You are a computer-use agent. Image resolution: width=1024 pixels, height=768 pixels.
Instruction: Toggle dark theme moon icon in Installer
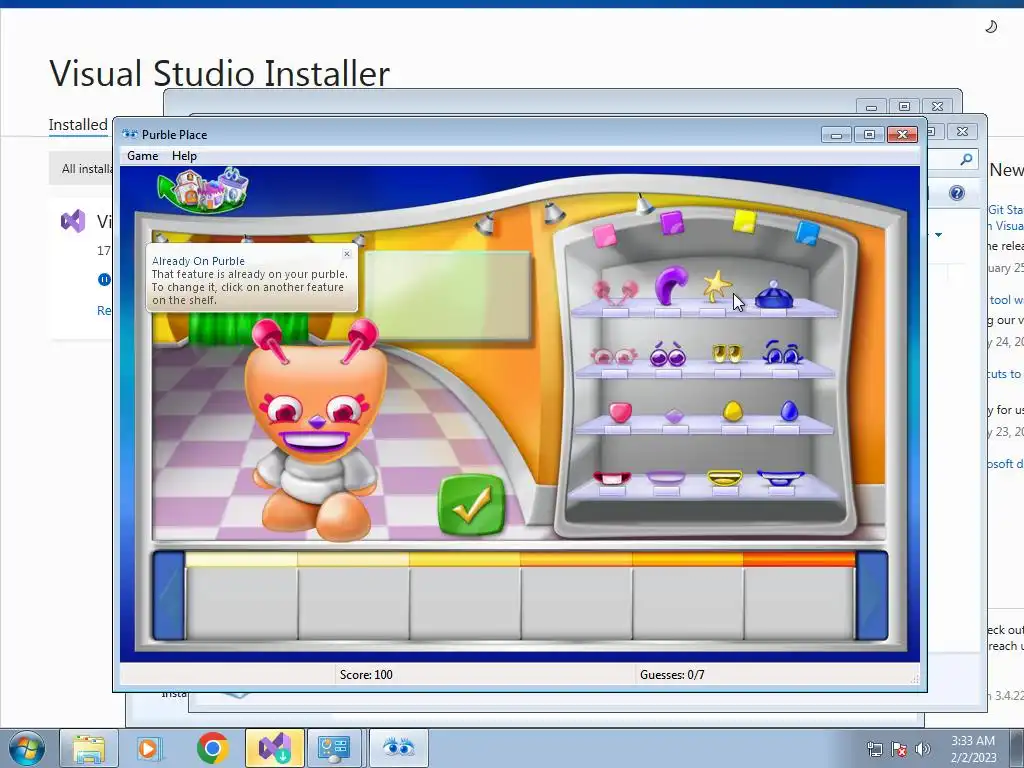[991, 27]
